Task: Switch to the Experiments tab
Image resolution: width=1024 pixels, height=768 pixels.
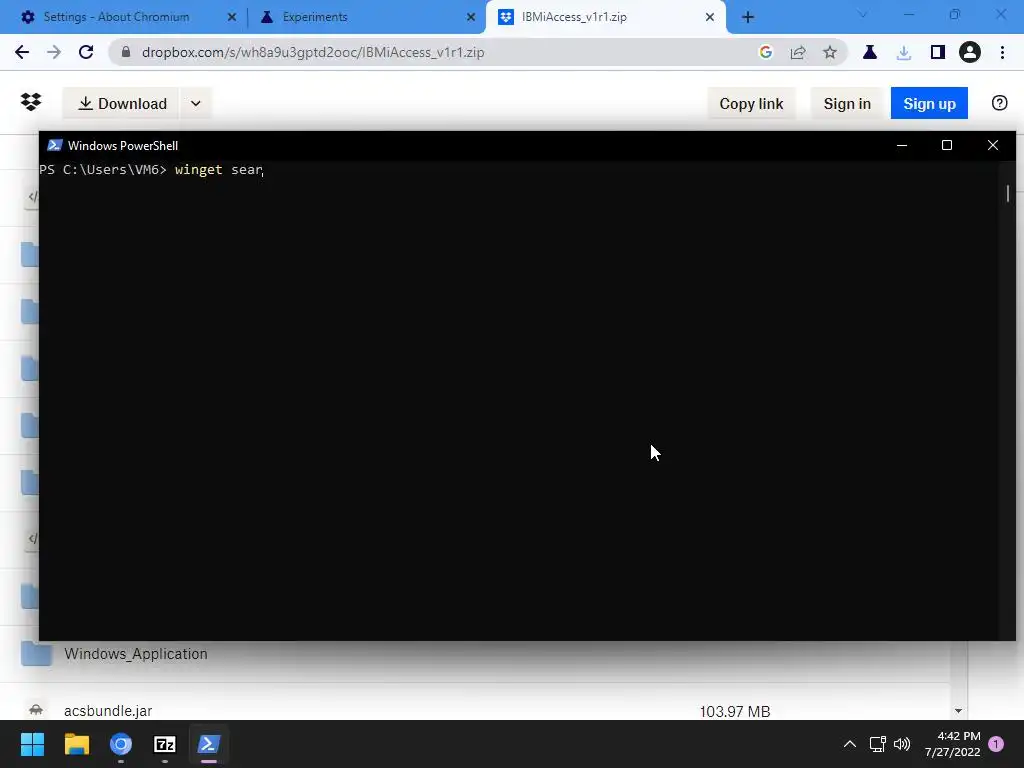Action: tap(367, 17)
